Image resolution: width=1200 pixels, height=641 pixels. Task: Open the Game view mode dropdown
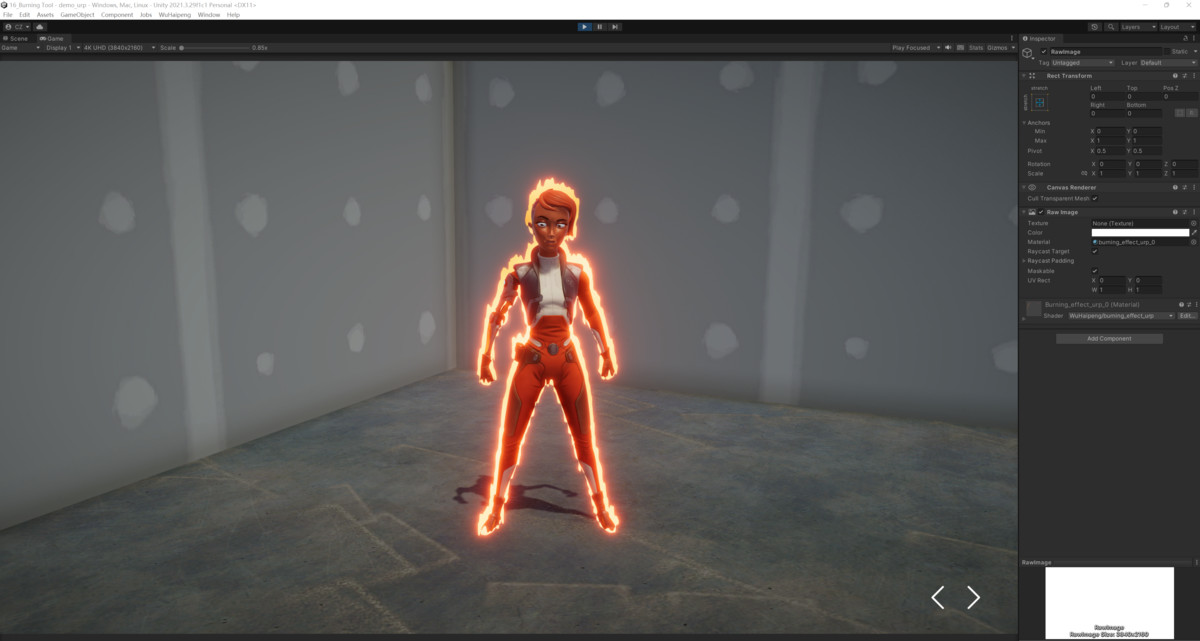click(x=20, y=47)
